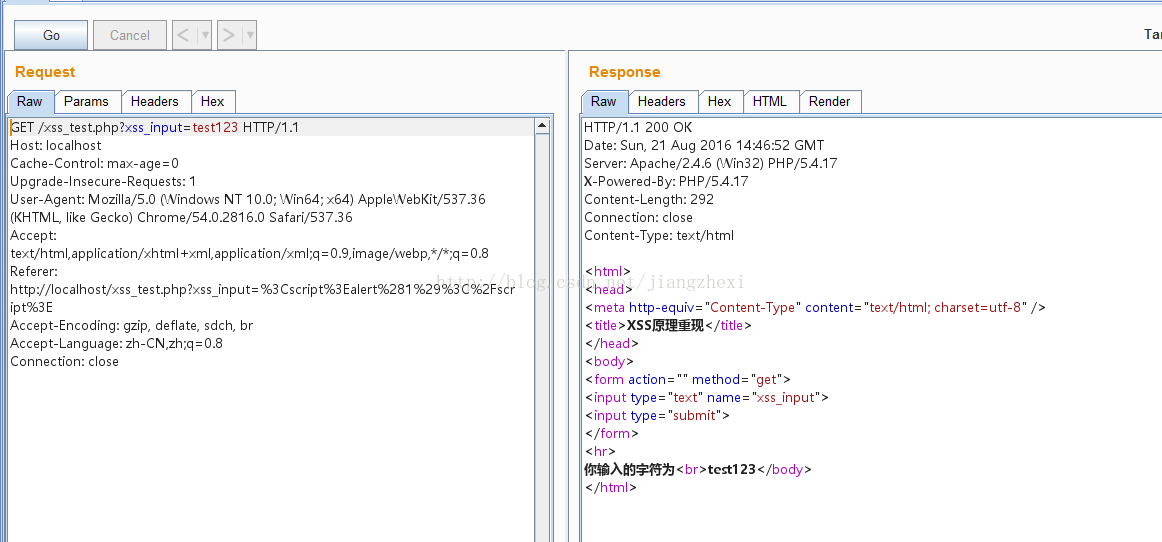
Task: Click the Accept-Encoding: gzip, deflate line
Action: tap(131, 325)
